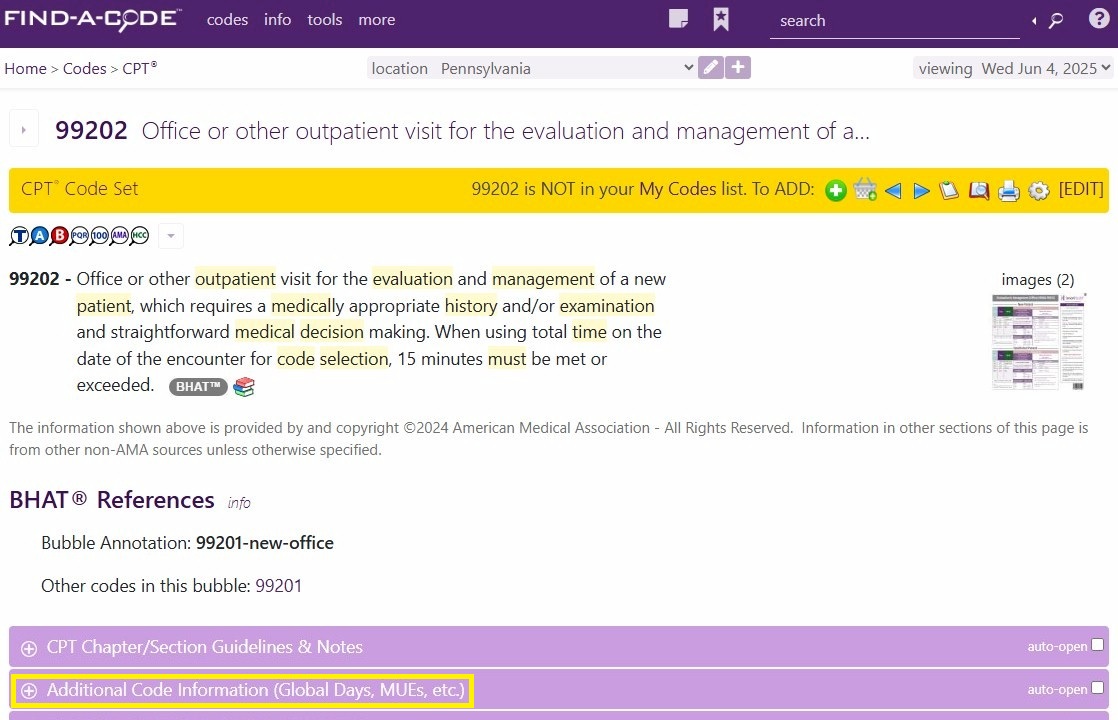Click the highlighted term 'examination'
Image resolution: width=1118 pixels, height=720 pixels.
(607, 306)
